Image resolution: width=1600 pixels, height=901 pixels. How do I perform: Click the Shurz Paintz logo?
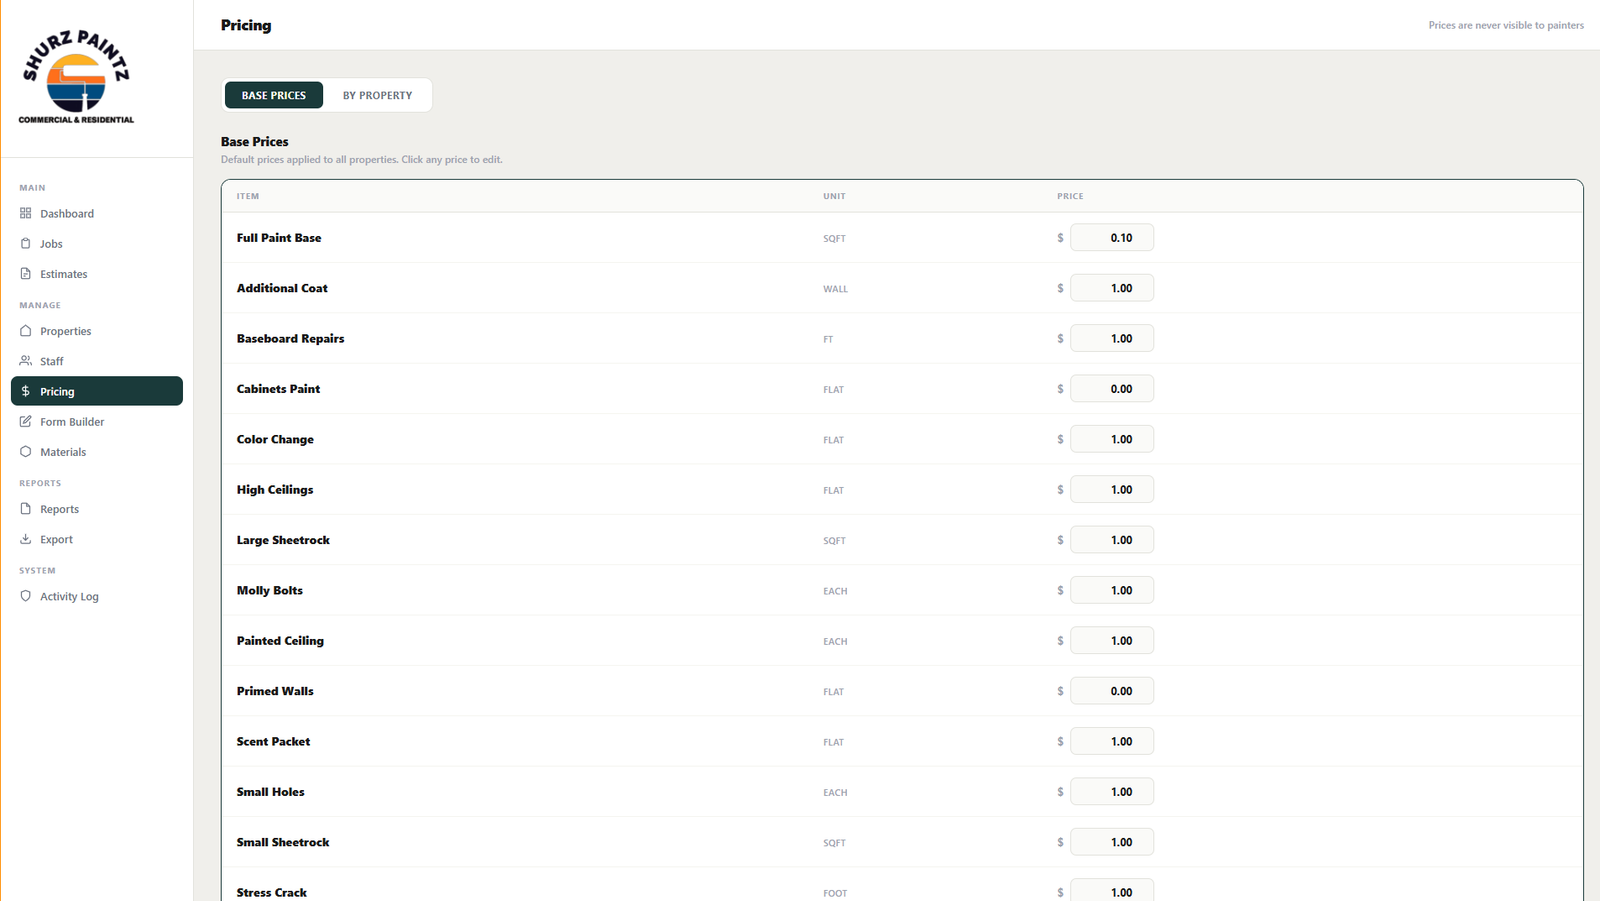[76, 77]
